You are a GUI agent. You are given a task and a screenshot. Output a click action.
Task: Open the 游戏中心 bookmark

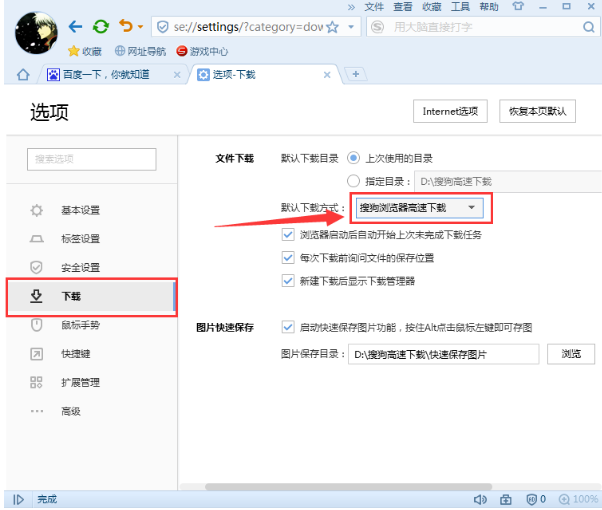202,51
